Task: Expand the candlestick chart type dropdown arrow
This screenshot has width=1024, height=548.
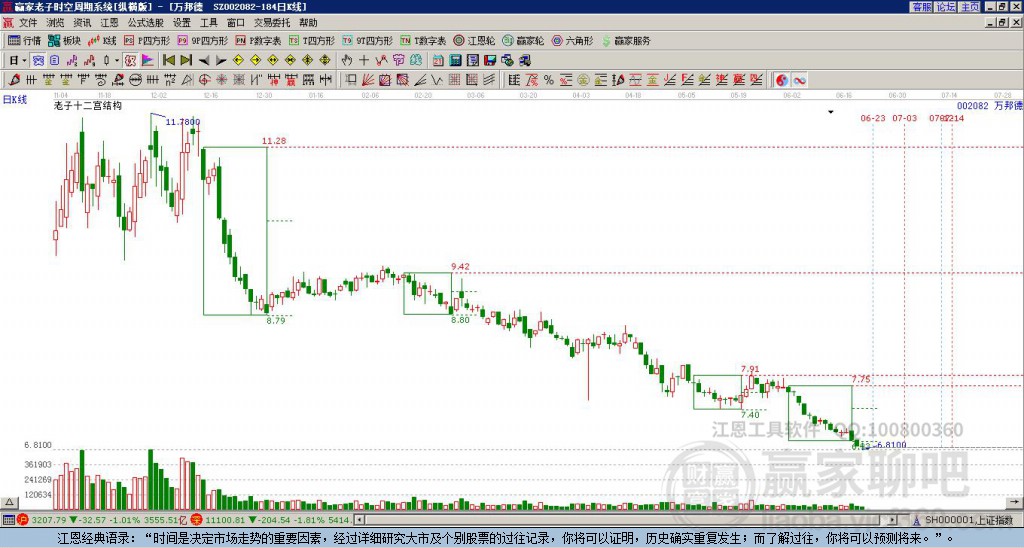Action: tap(117, 61)
